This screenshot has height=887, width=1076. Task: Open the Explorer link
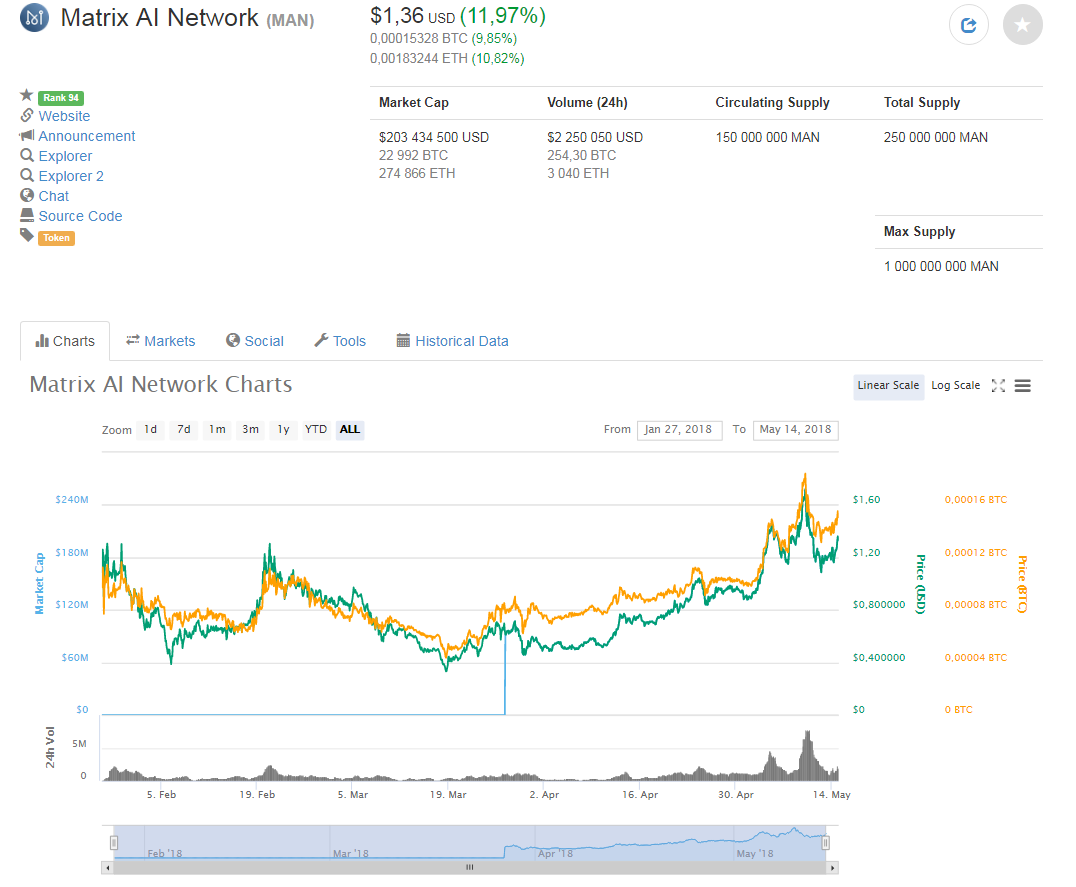pos(65,156)
